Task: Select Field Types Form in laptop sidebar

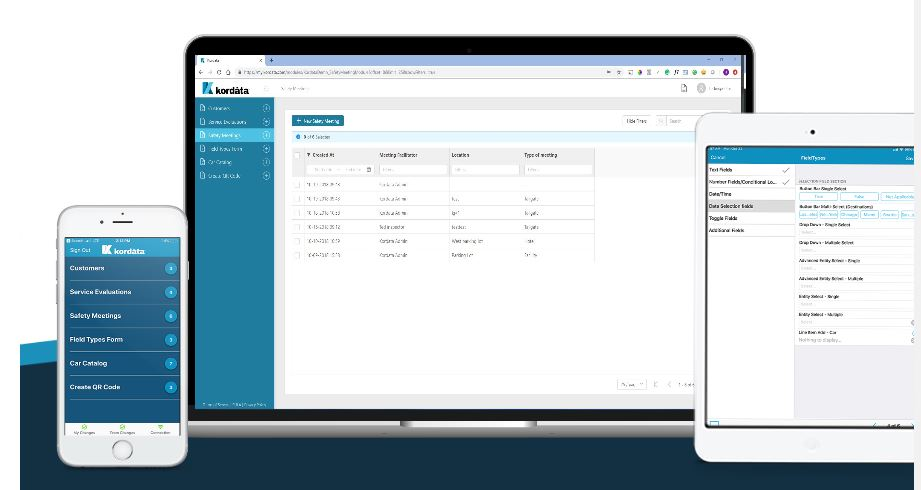Action: [225, 149]
